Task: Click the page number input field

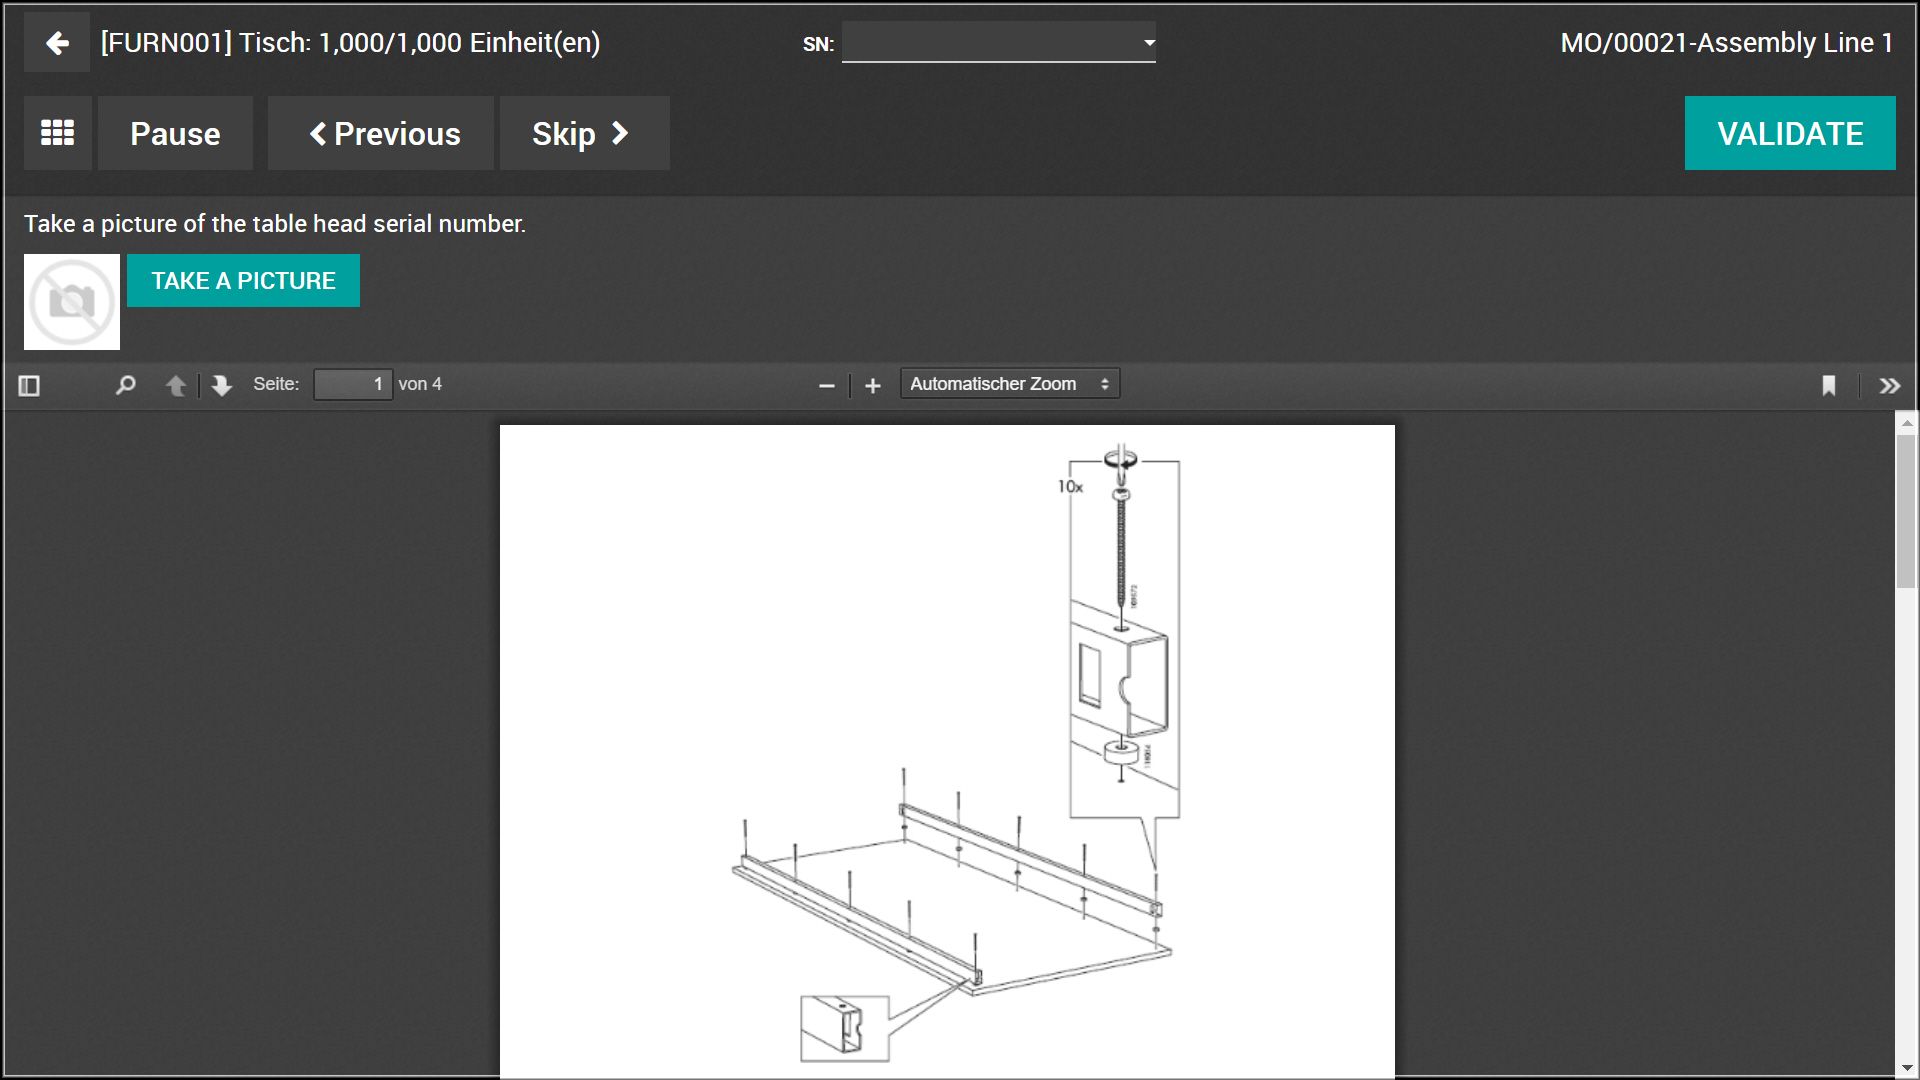Action: tap(352, 384)
